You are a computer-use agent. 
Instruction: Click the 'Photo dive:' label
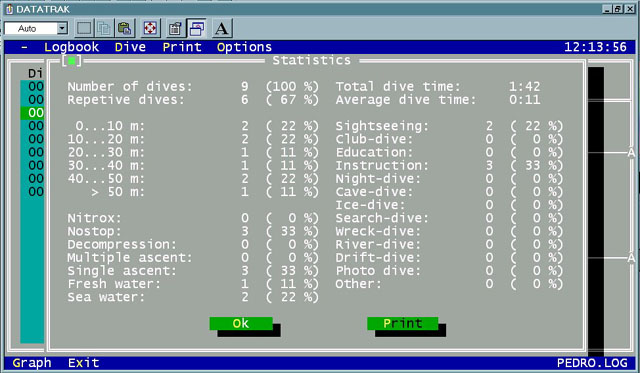pos(378,271)
